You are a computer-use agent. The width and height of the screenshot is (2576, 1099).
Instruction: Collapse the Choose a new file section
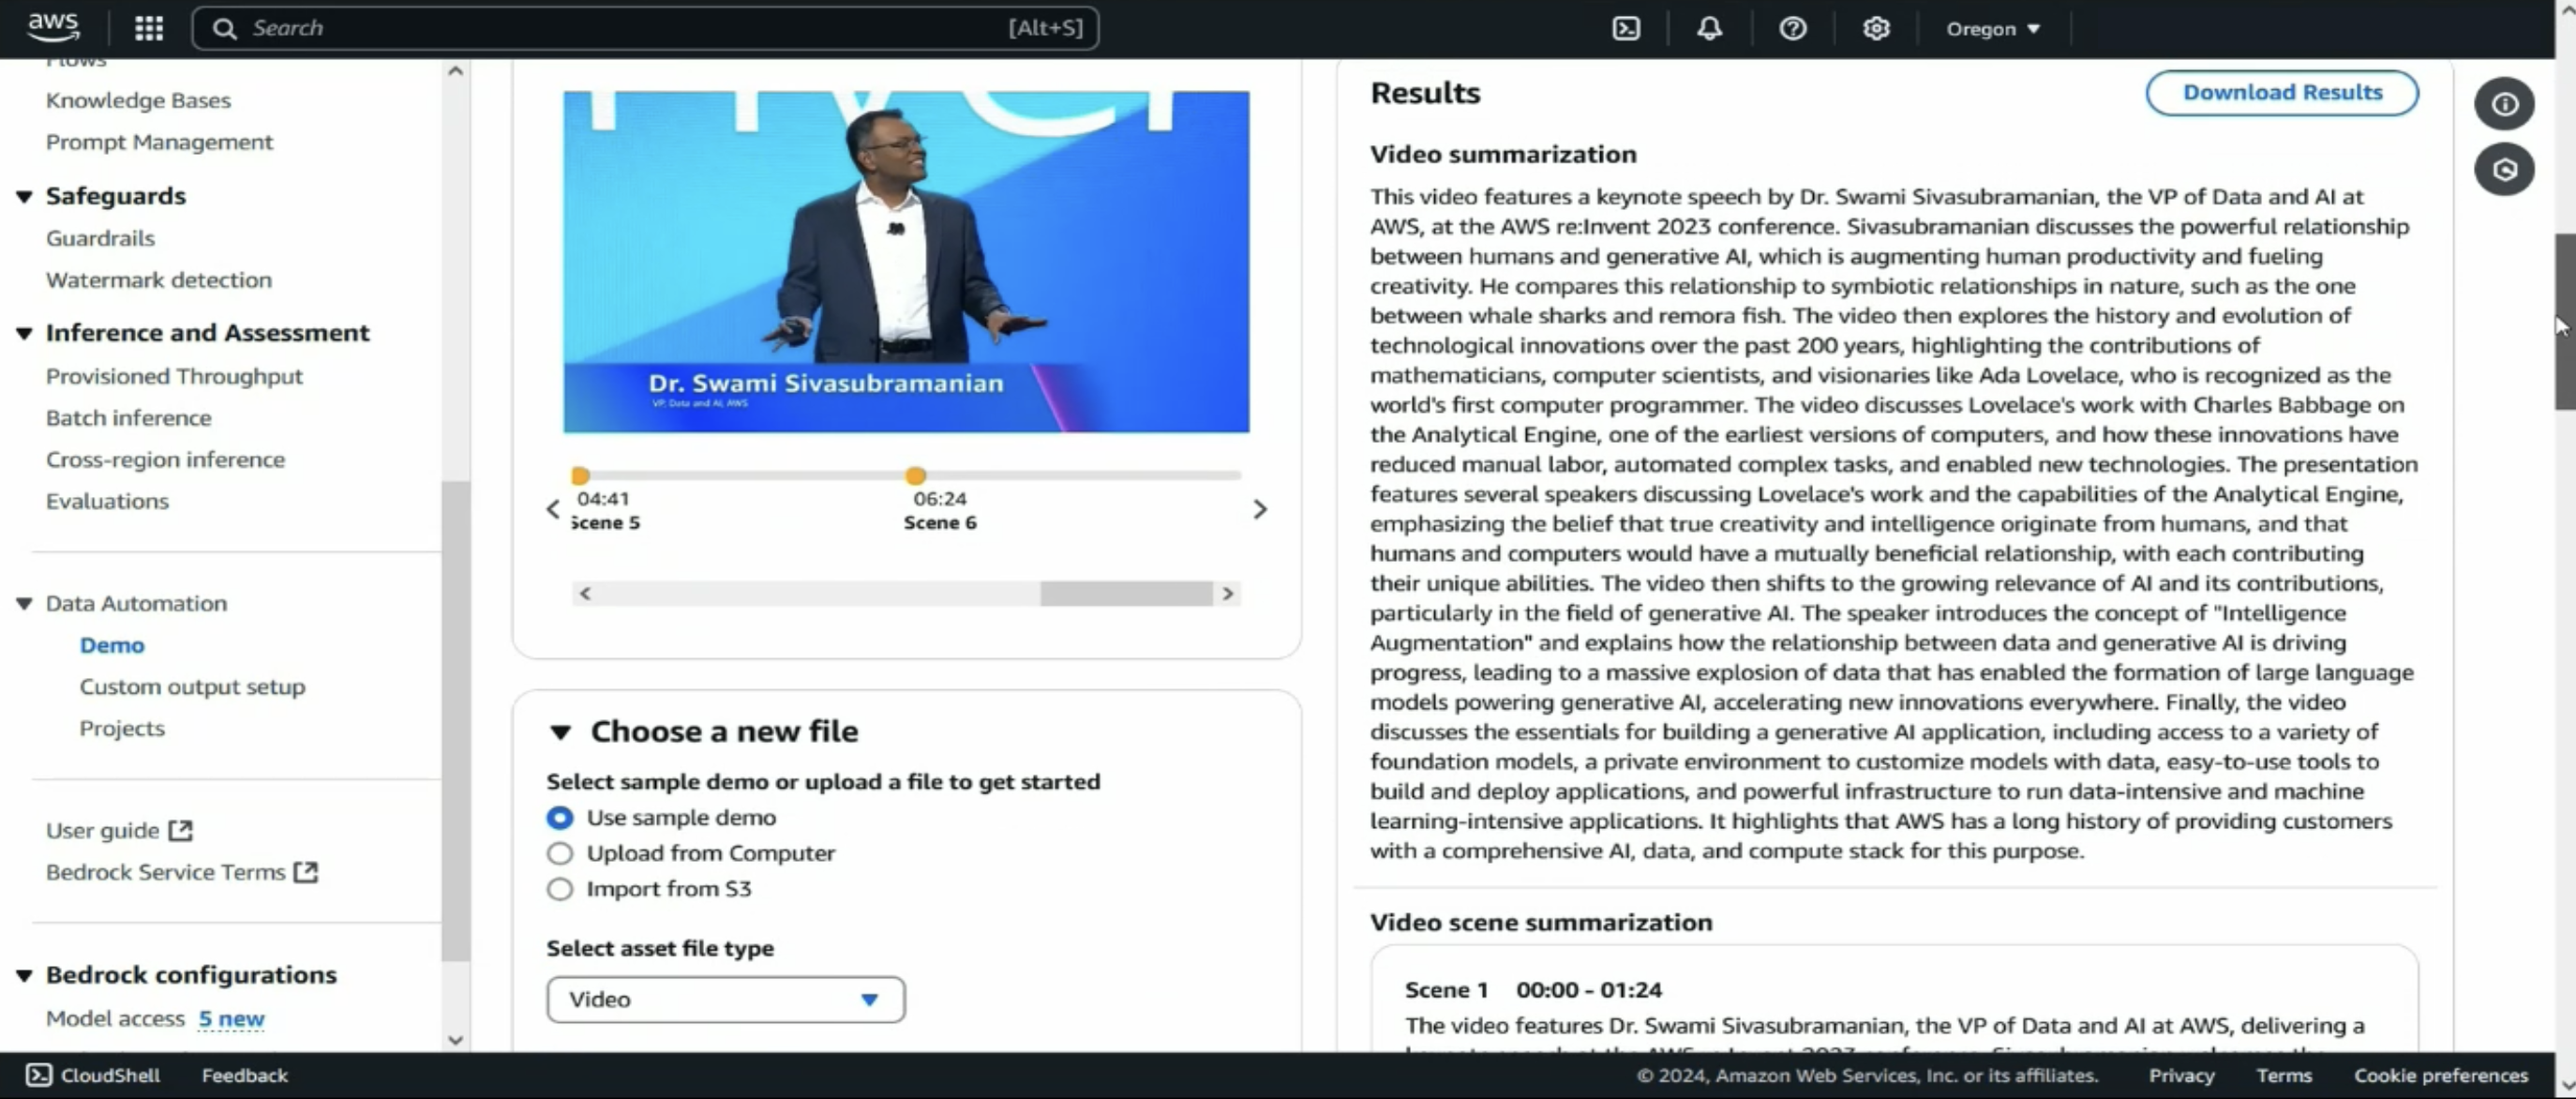click(x=561, y=732)
